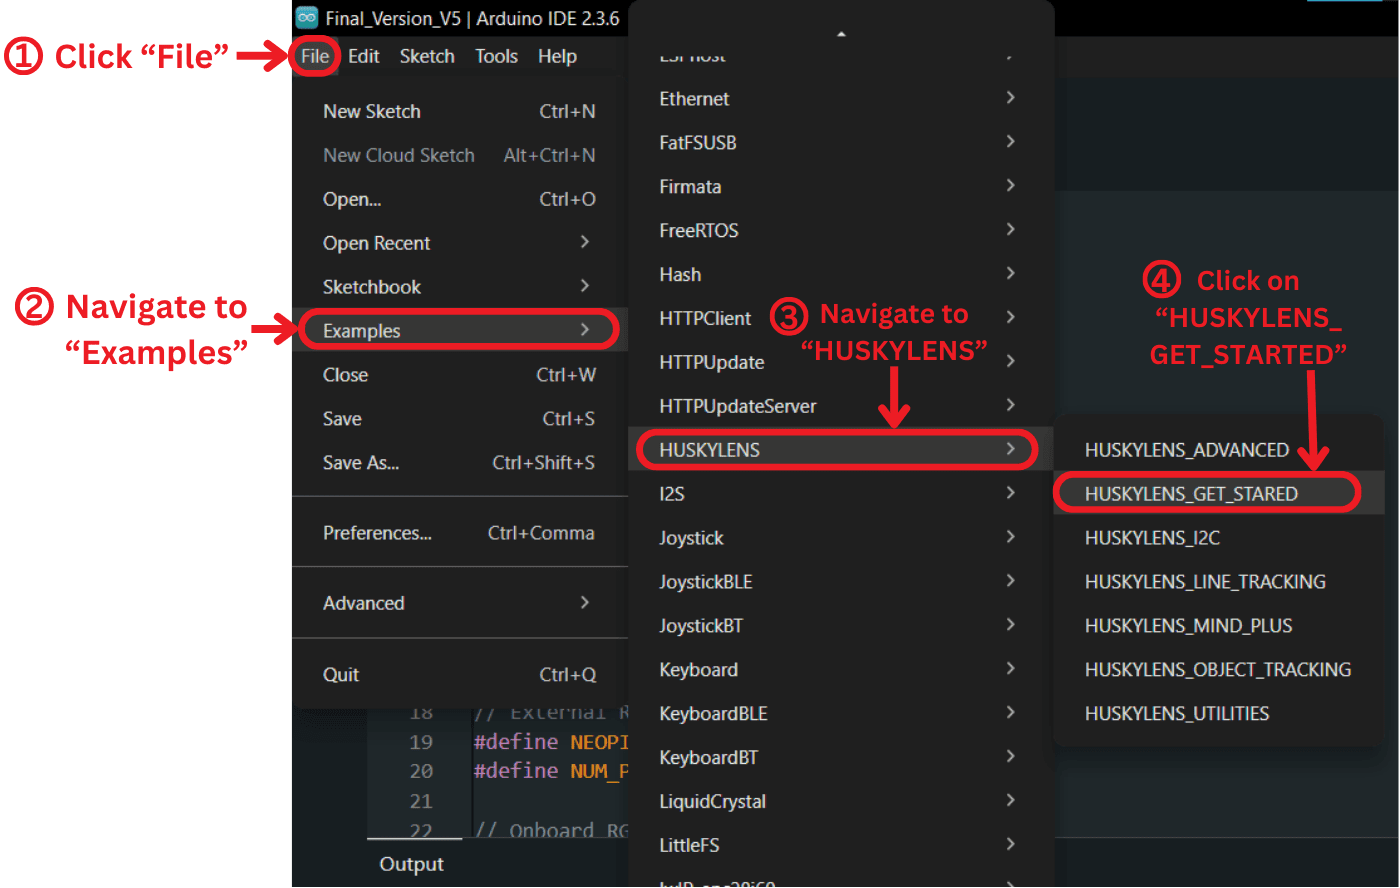1400x888 pixels.
Task: Open the Sketch menu
Action: click(x=427, y=56)
